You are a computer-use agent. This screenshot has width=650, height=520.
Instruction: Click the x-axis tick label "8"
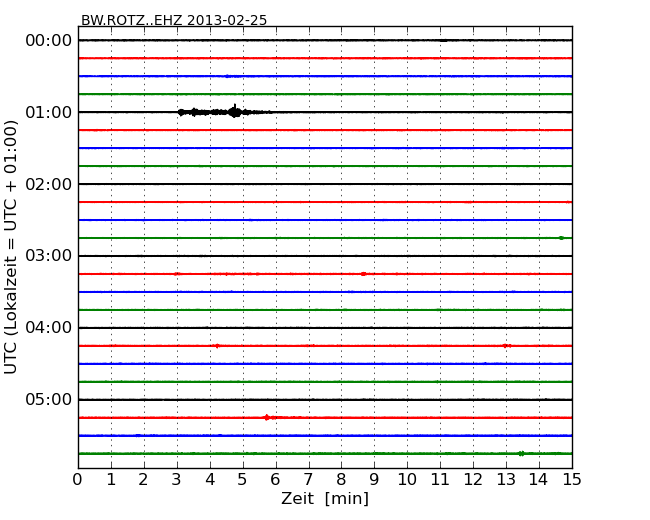click(341, 480)
